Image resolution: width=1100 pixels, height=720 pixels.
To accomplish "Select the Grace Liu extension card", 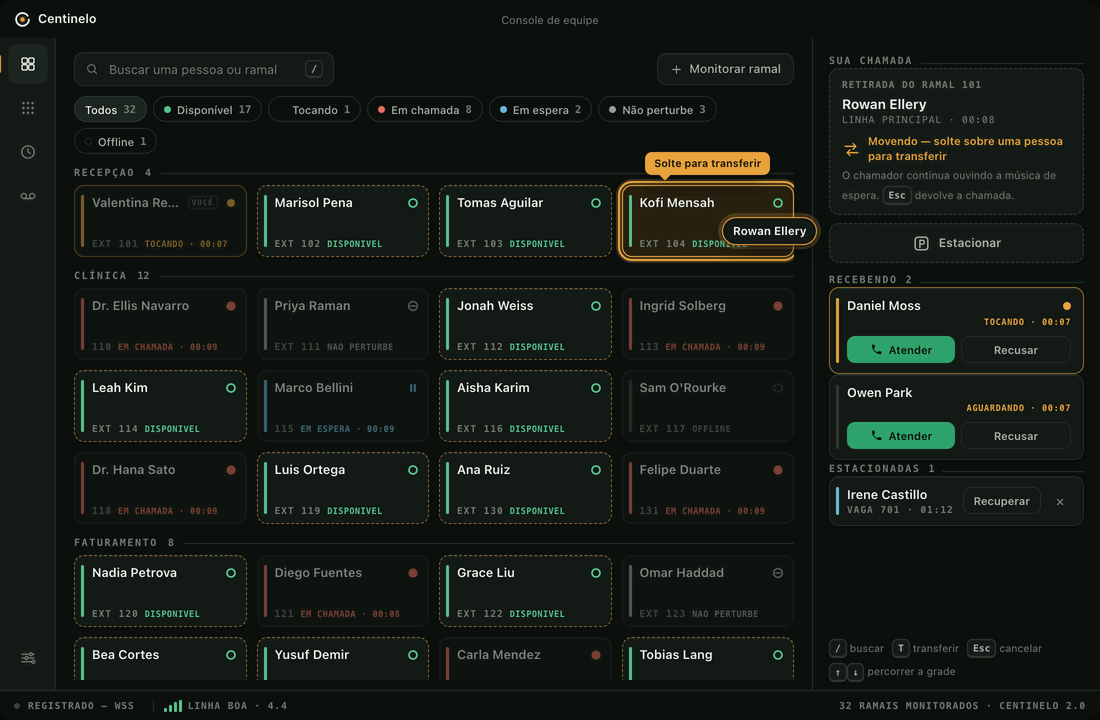I will [x=525, y=591].
